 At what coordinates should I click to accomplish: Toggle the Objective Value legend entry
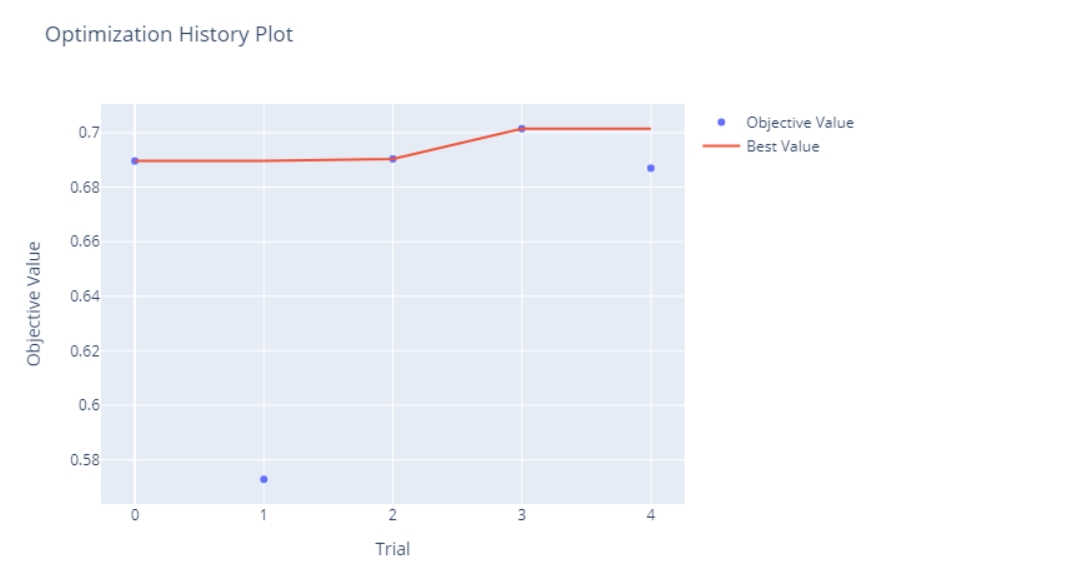[x=799, y=122]
